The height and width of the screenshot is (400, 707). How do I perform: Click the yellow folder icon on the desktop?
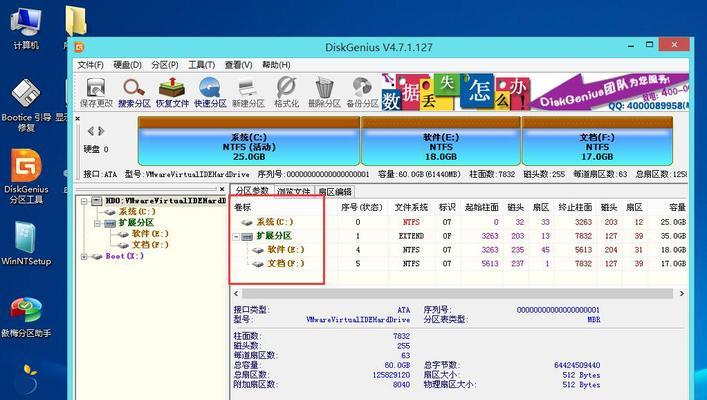[x=76, y=20]
